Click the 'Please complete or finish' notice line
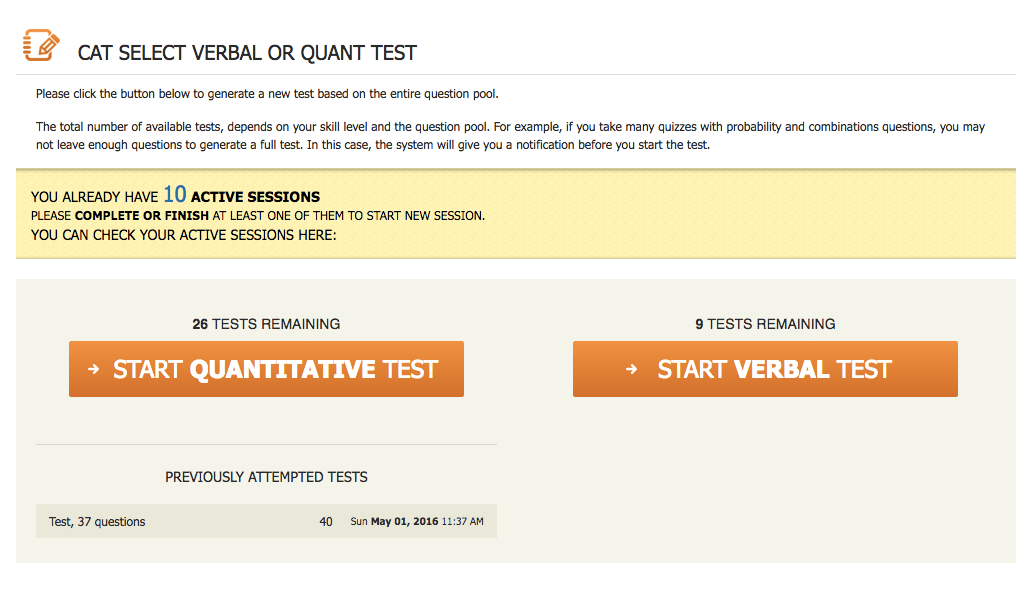 (x=258, y=215)
